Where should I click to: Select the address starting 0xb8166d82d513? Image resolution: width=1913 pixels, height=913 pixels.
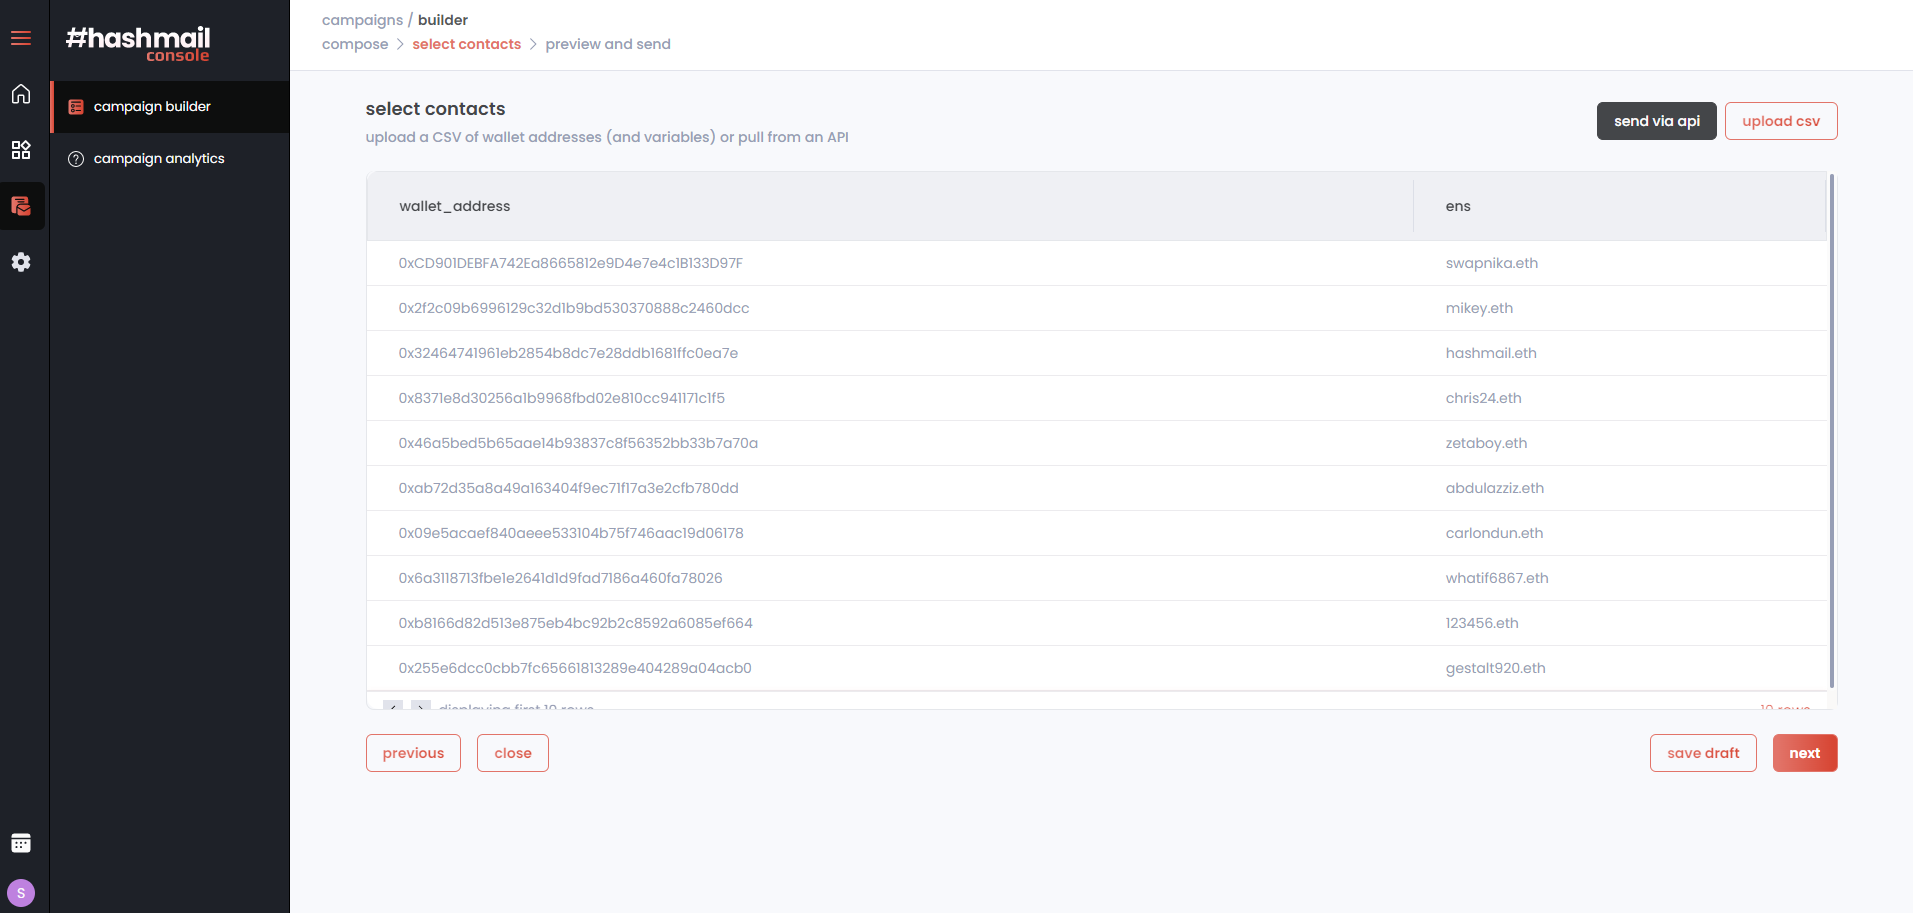575,623
